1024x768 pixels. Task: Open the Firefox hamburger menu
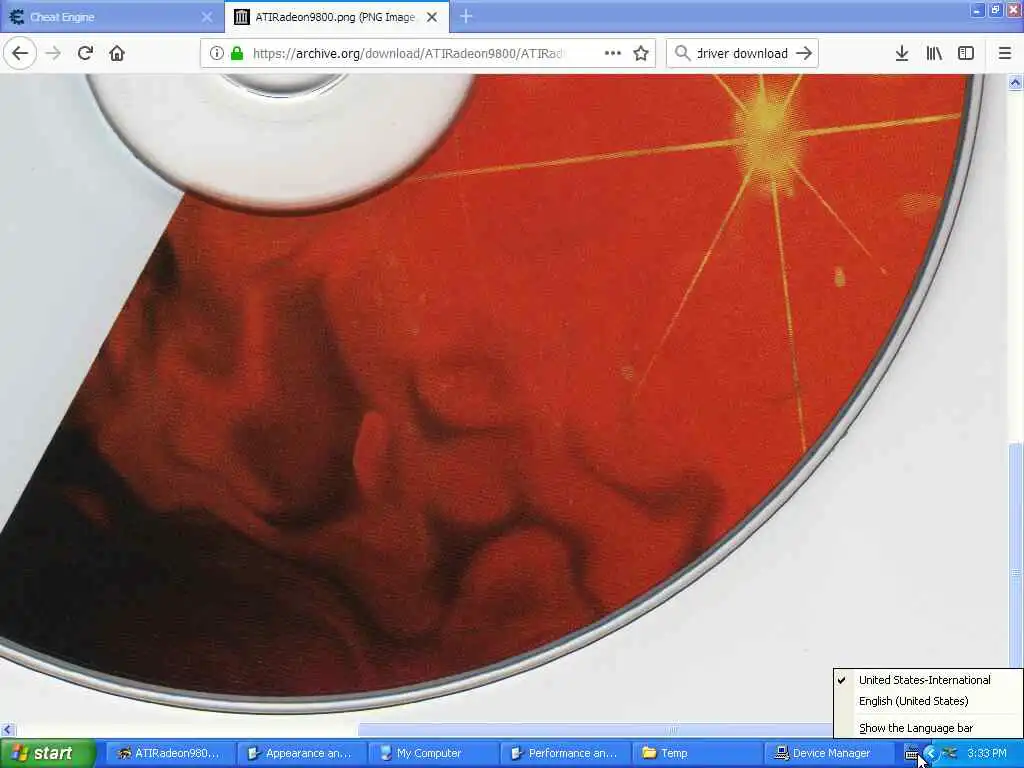tap(1005, 54)
